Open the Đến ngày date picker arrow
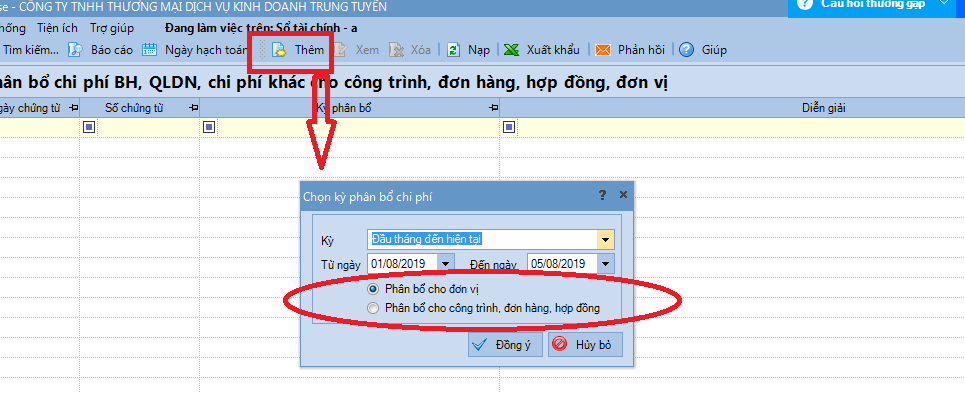965x393 pixels. 606,263
